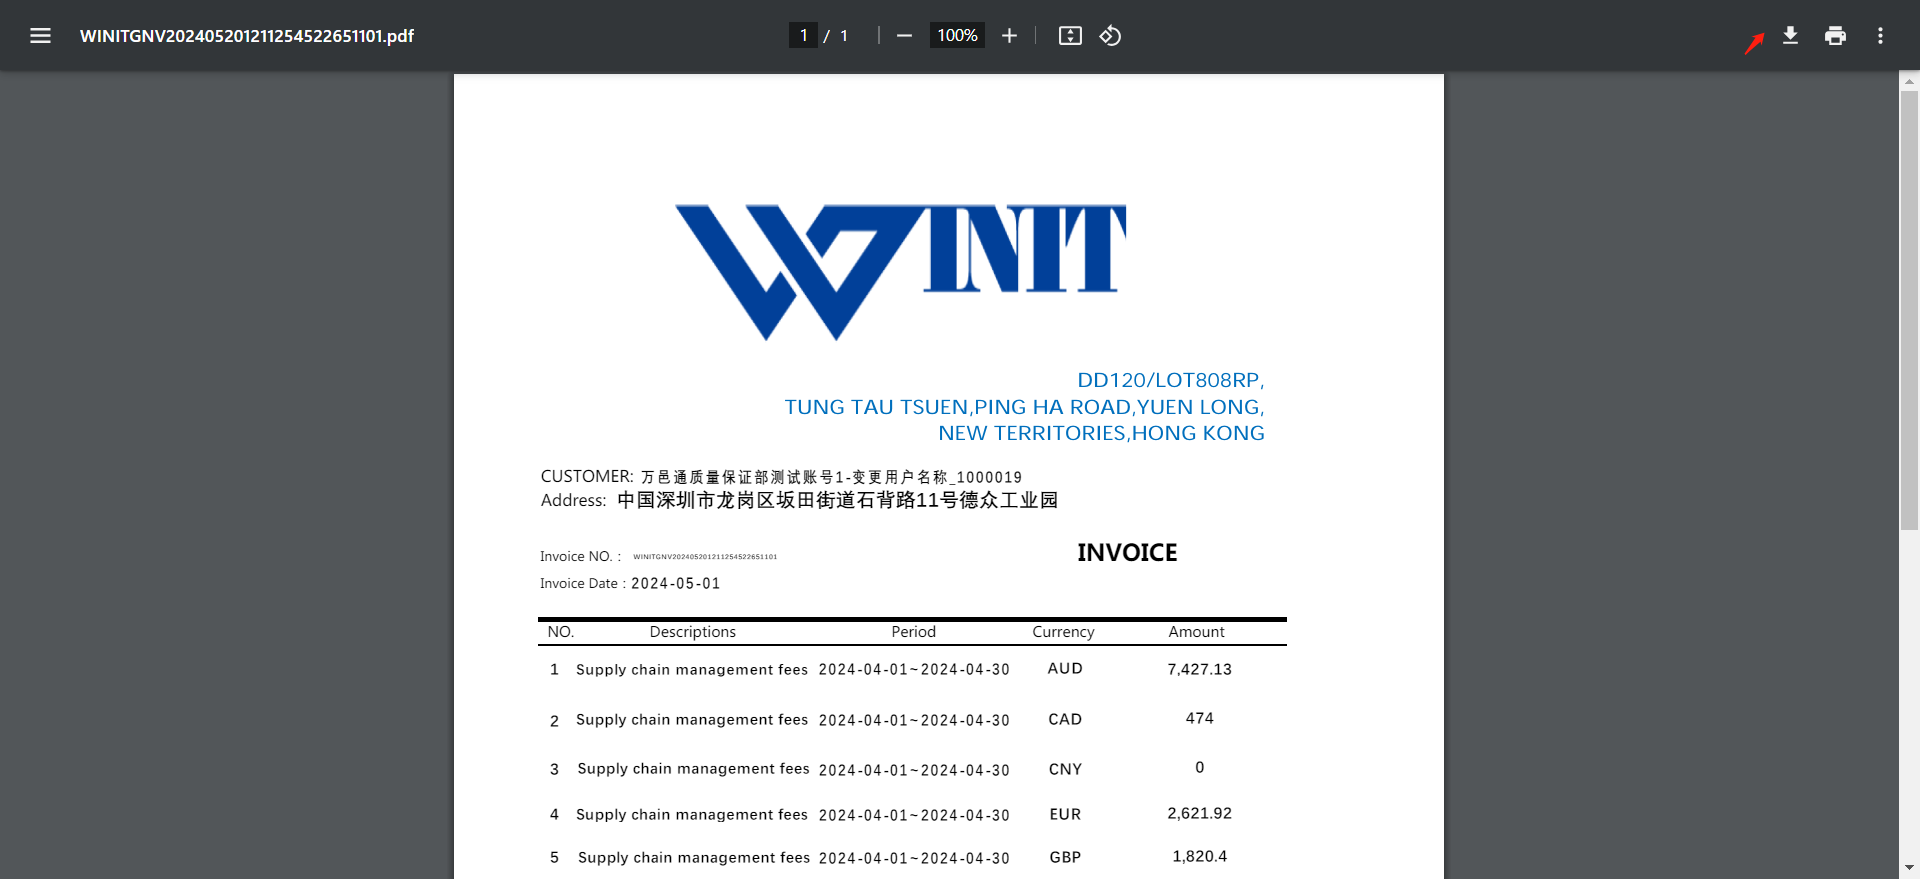Click the CNY row amount 0
Screen dimensions: 1920x879
pos(1200,768)
